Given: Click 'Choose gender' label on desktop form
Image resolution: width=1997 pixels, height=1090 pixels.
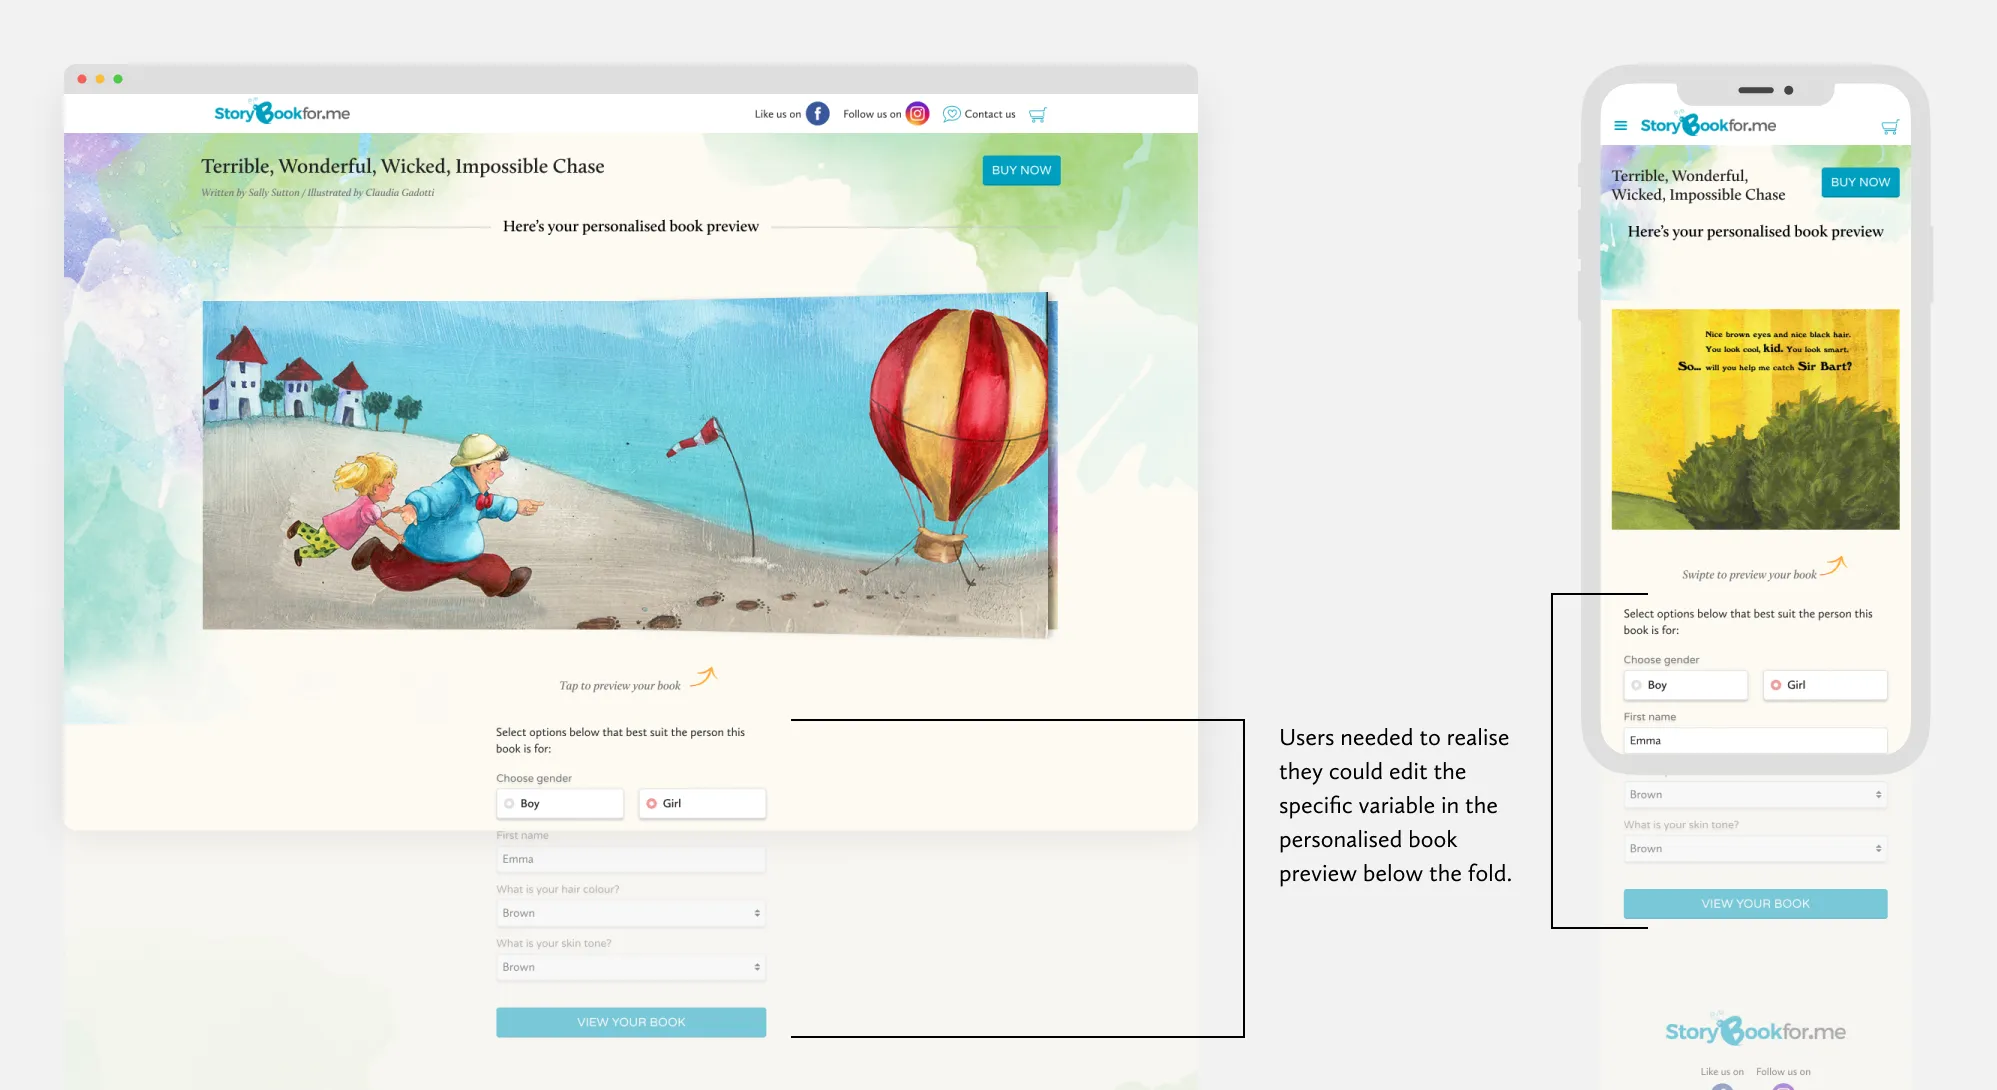Looking at the screenshot, I should coord(534,778).
